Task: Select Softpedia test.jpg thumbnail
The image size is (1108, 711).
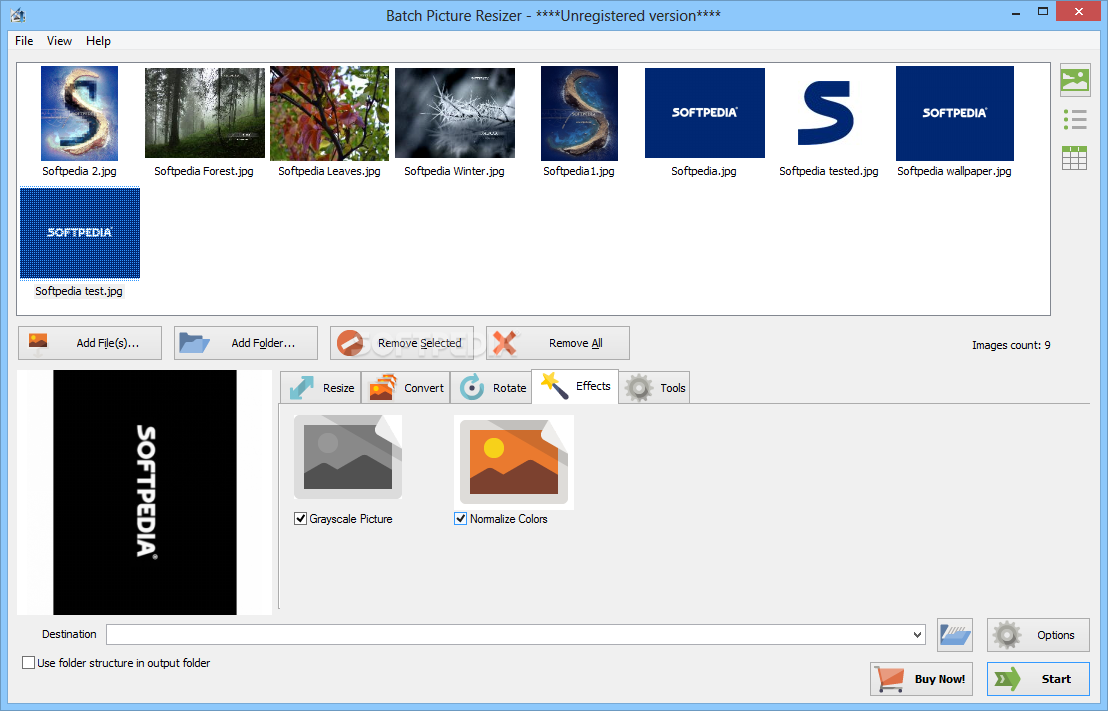Action: 80,233
